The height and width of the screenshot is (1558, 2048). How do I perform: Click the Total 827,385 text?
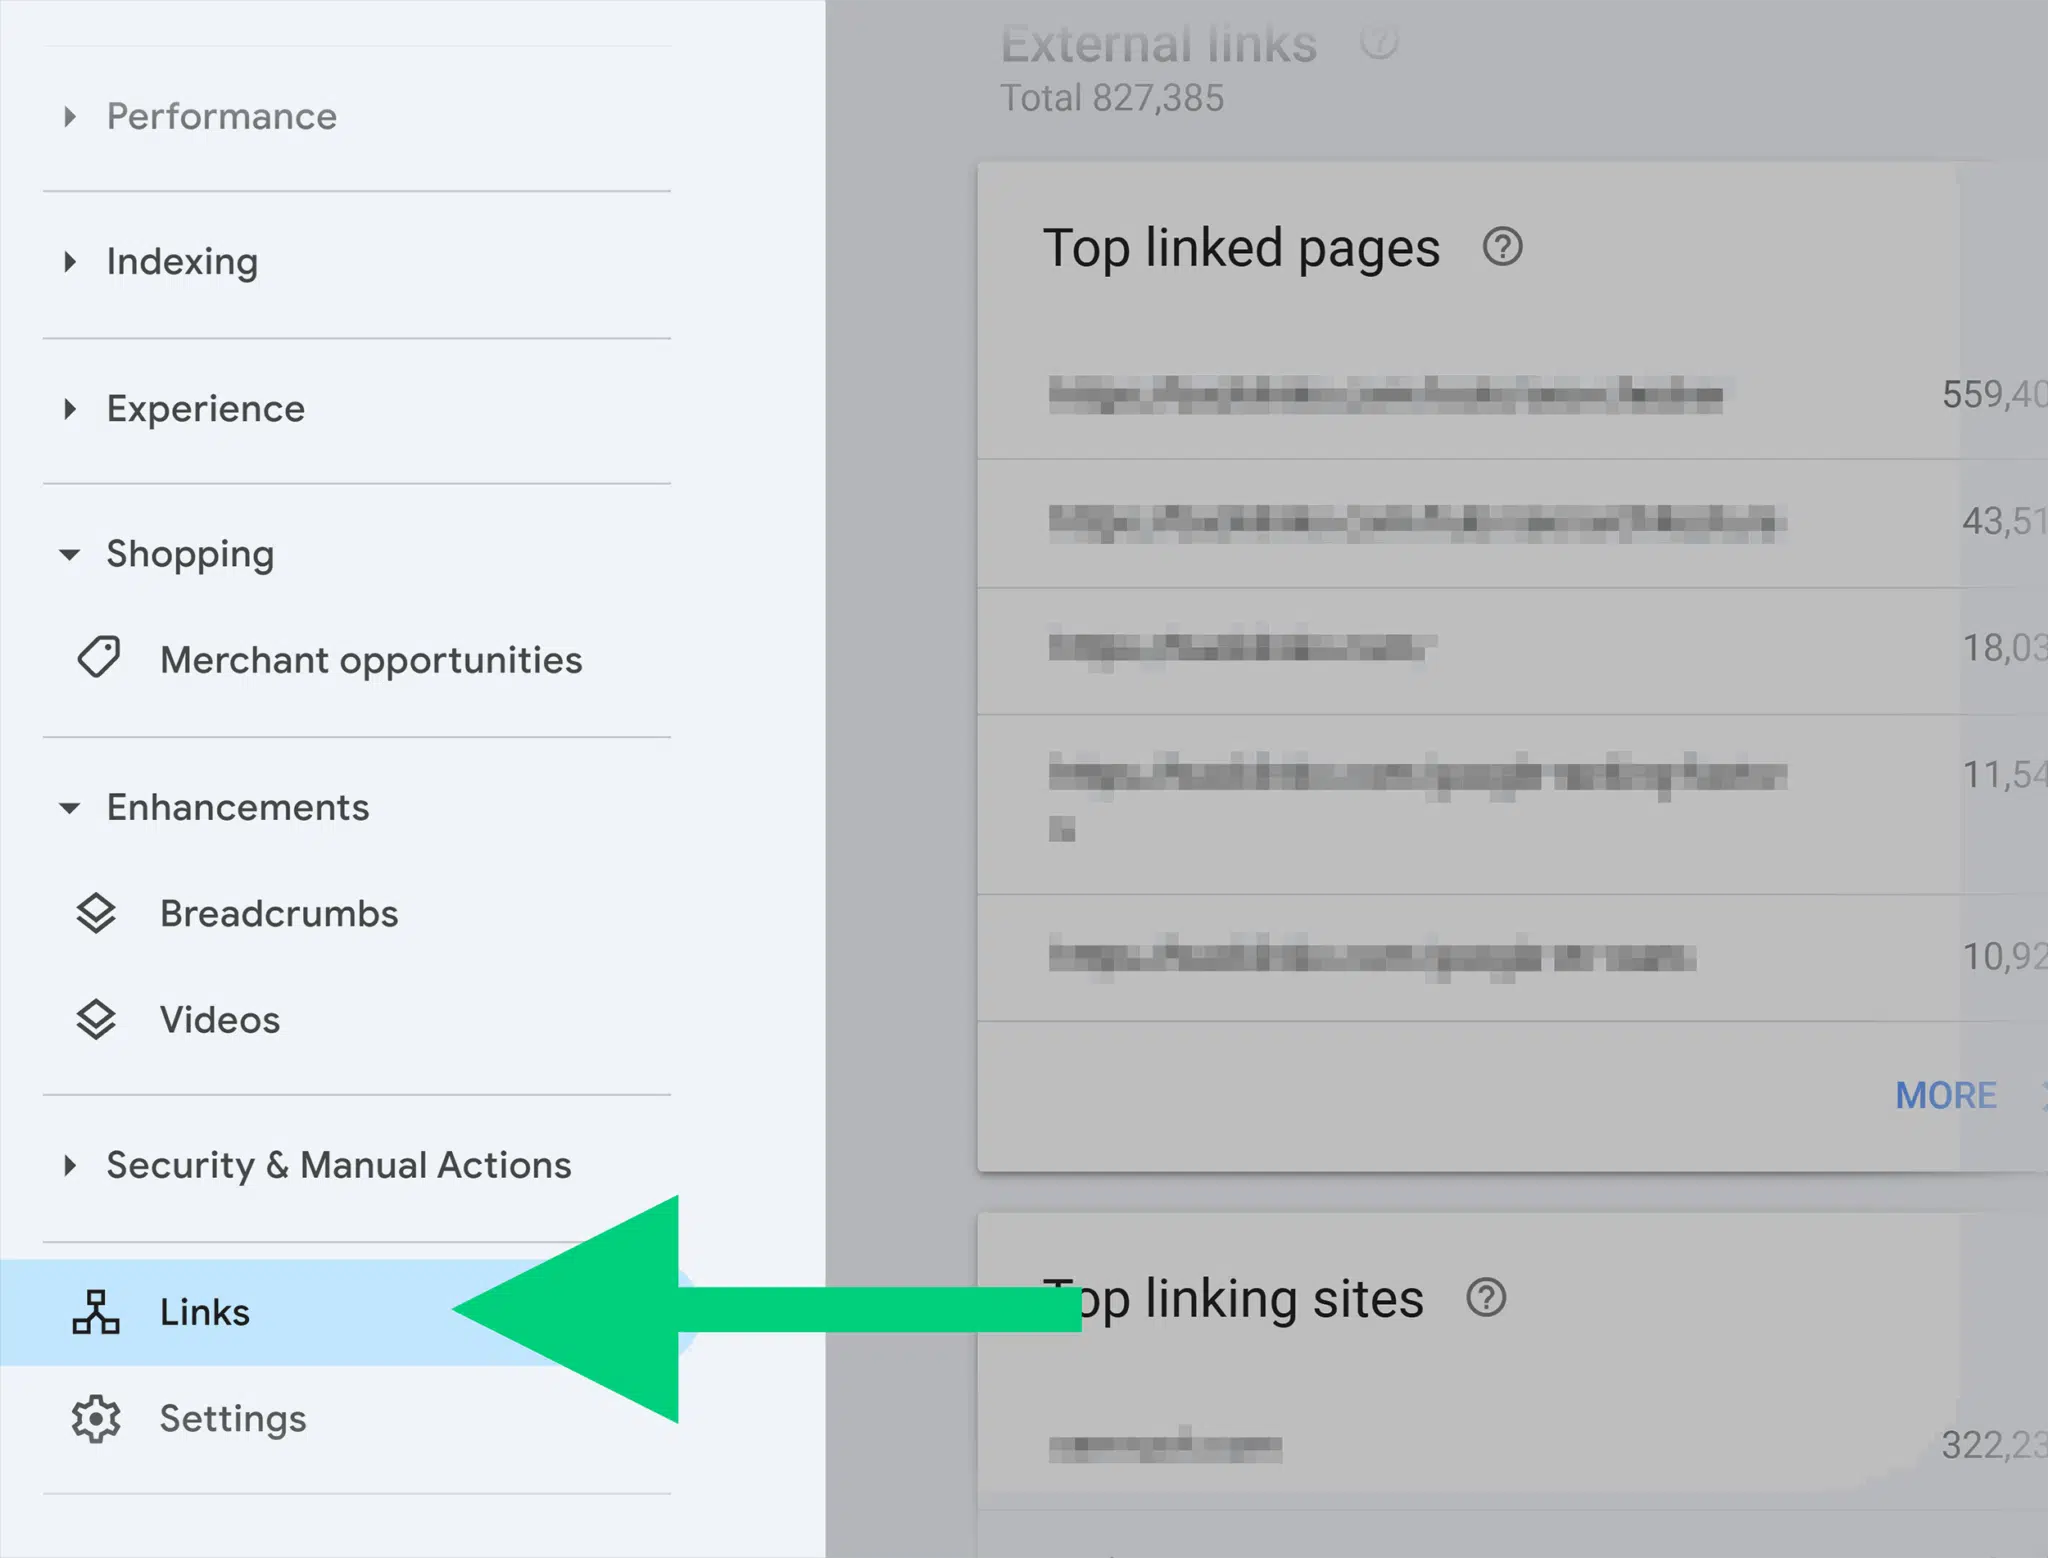(x=1112, y=98)
